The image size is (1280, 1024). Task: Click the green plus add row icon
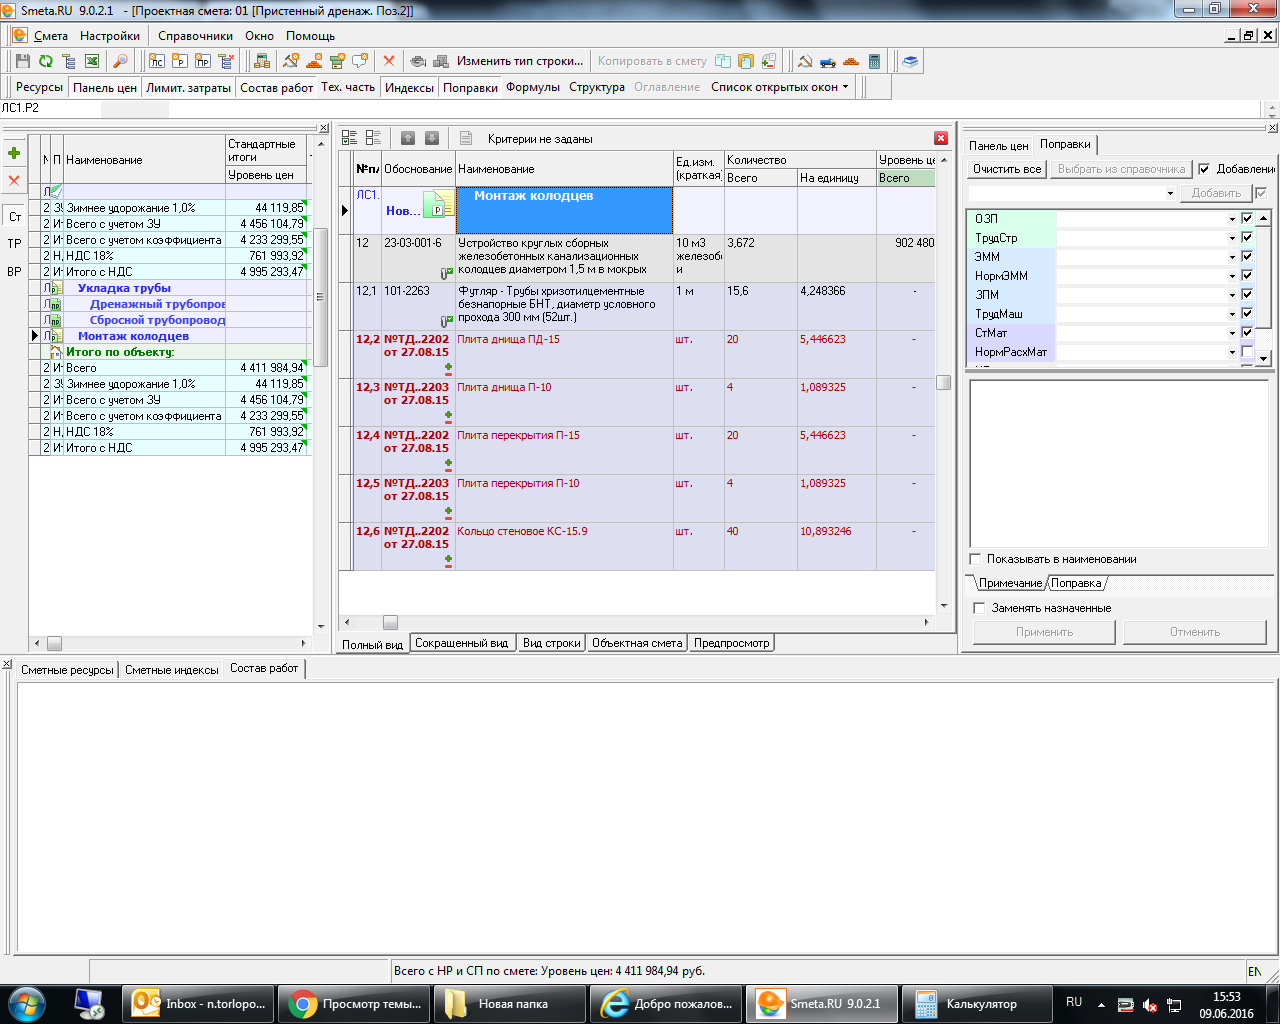14,153
